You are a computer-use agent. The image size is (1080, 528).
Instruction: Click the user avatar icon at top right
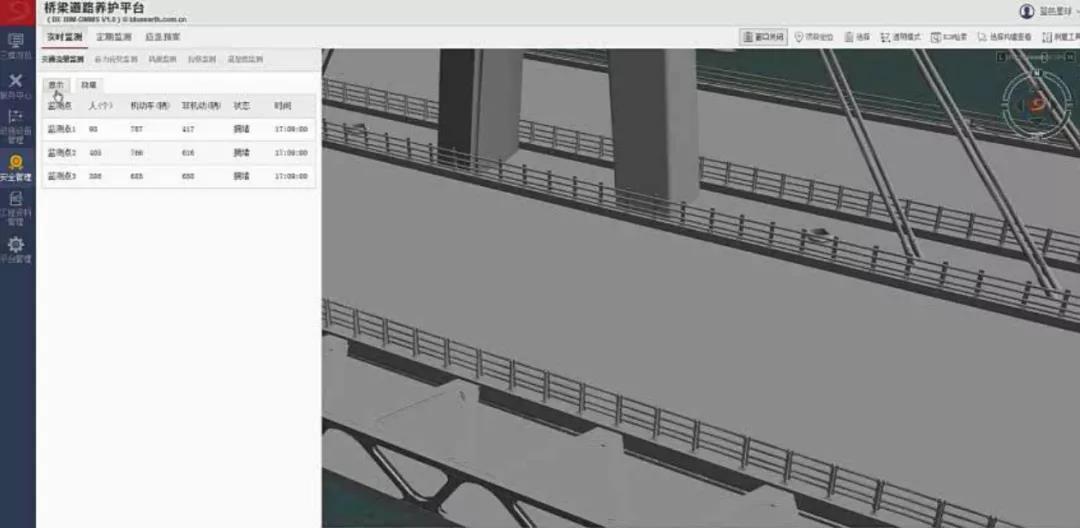(1027, 11)
